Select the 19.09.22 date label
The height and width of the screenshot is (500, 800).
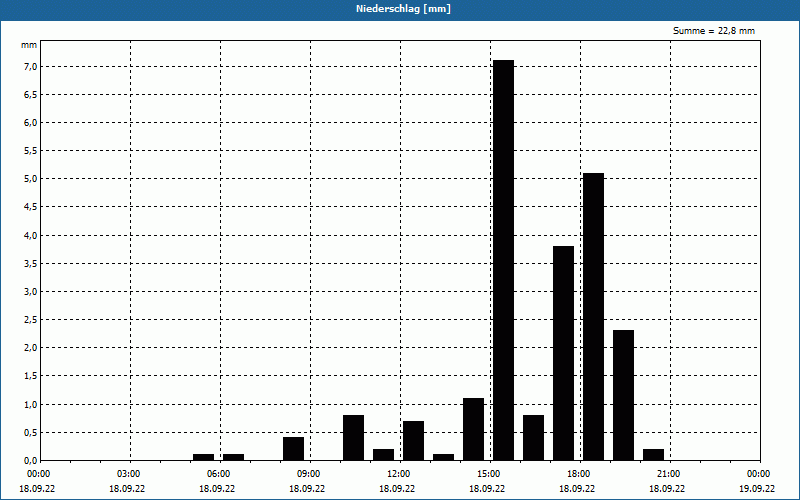point(757,488)
